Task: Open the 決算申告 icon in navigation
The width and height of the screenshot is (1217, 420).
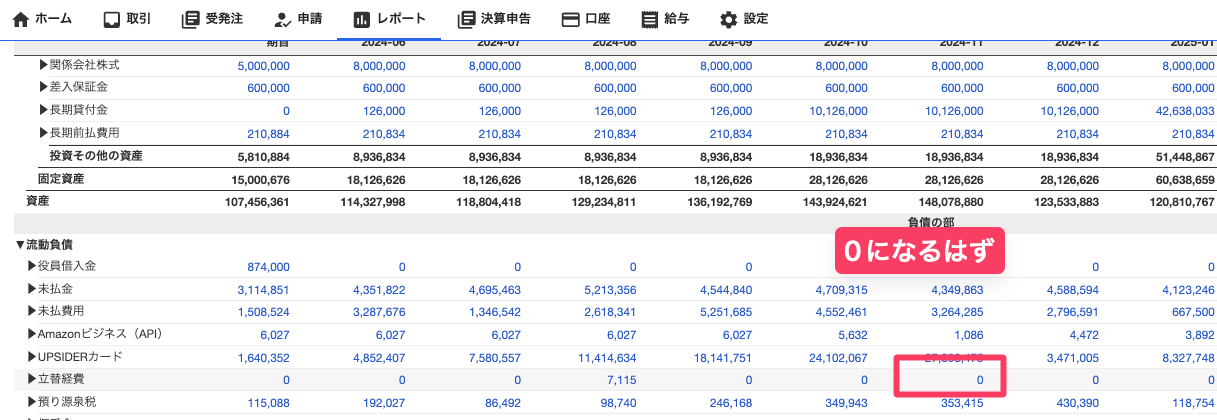Action: pos(465,19)
